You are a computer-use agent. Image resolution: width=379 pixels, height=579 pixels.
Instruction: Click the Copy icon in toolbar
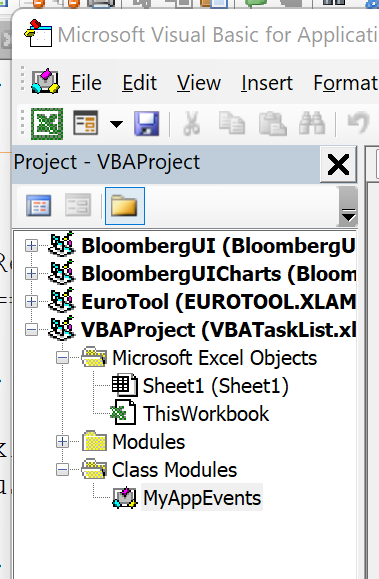(x=232, y=123)
